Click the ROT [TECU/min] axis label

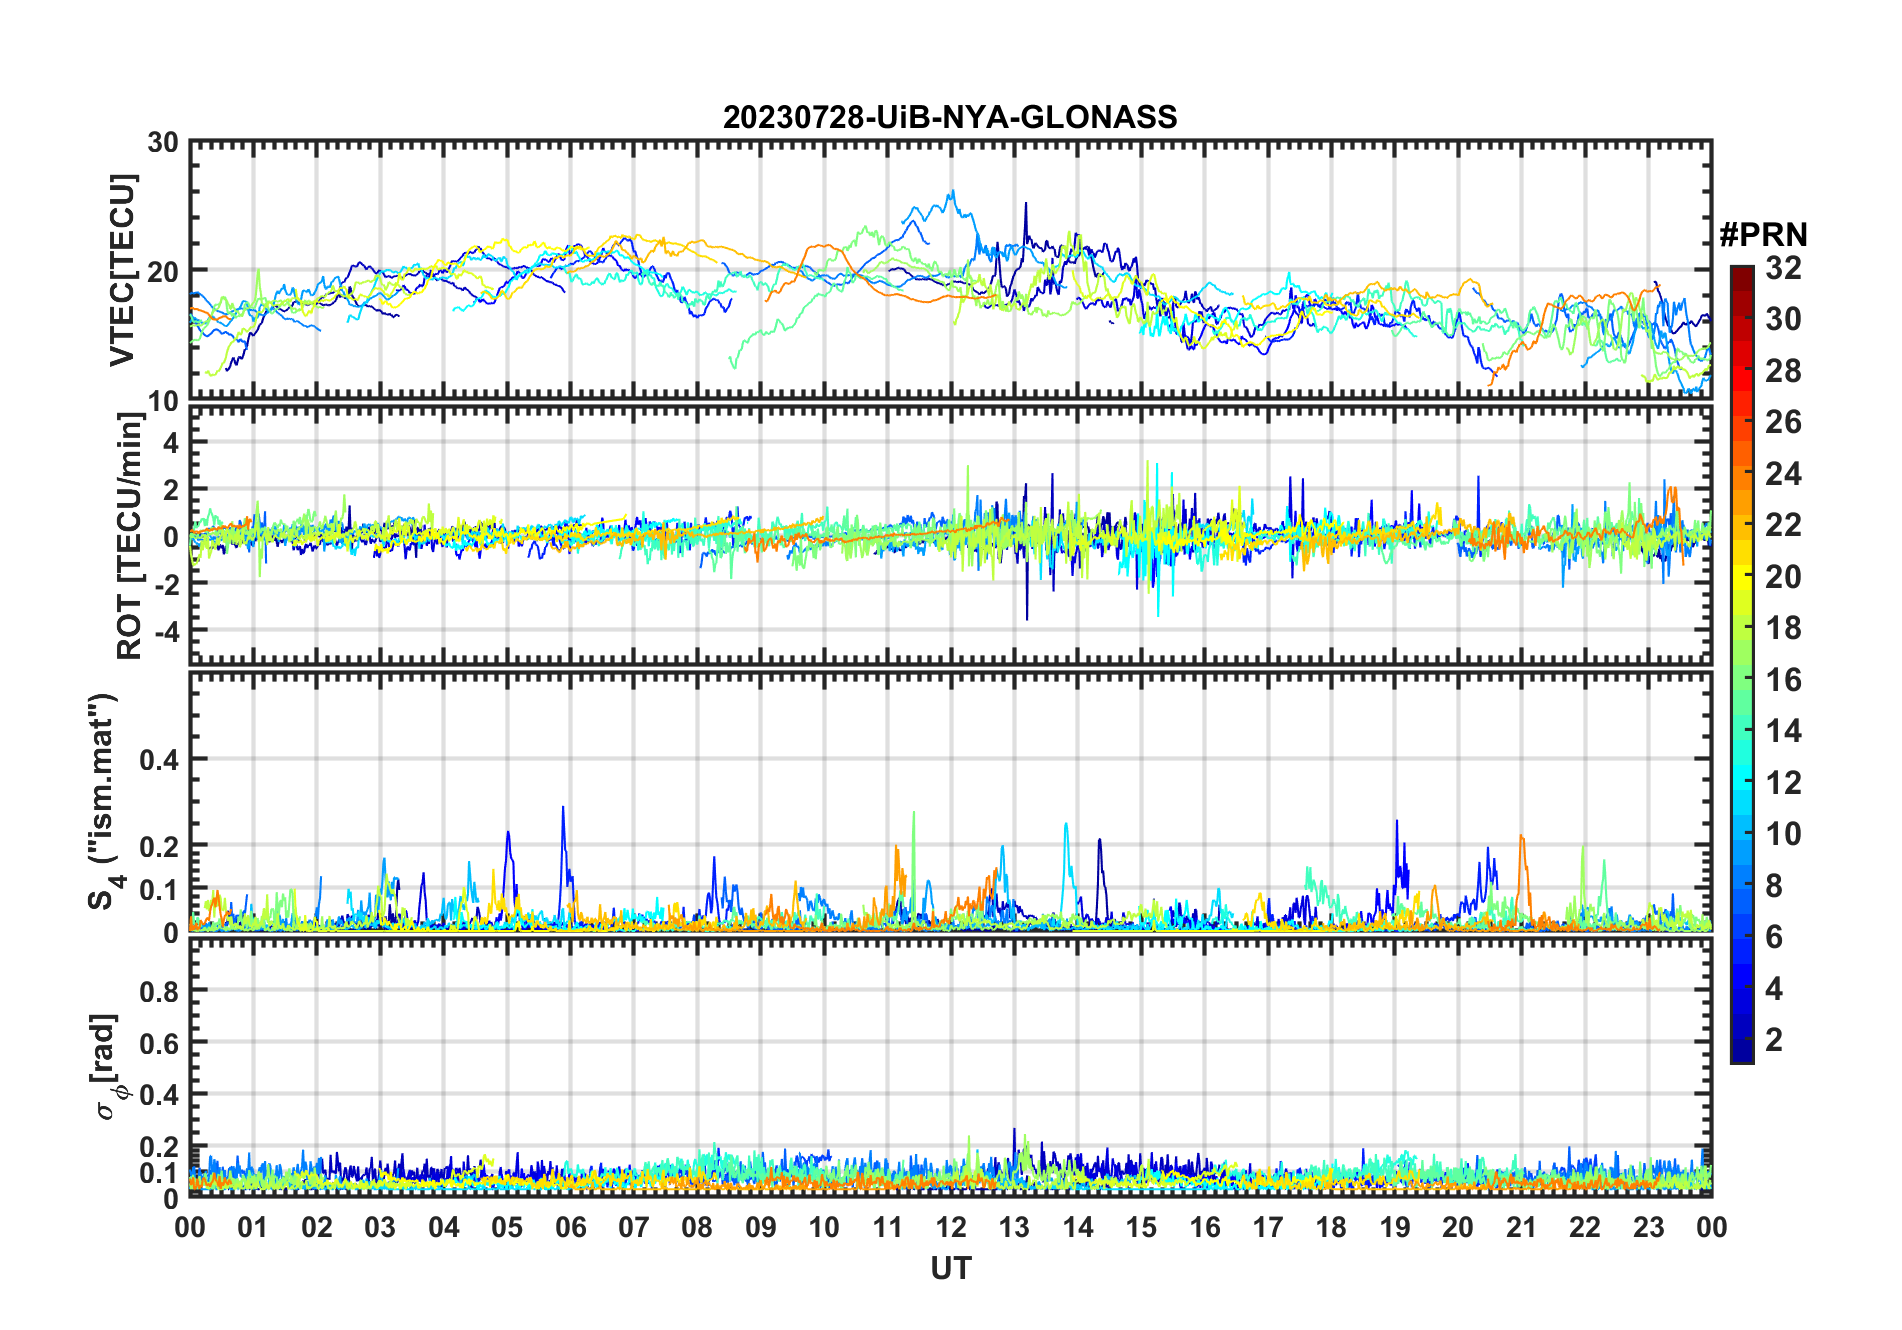coord(130,535)
